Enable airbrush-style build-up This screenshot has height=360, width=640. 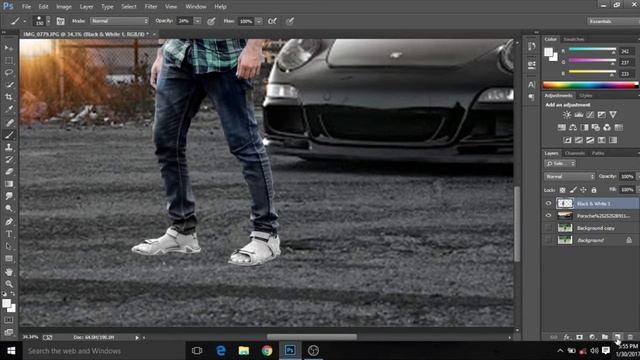click(272, 21)
